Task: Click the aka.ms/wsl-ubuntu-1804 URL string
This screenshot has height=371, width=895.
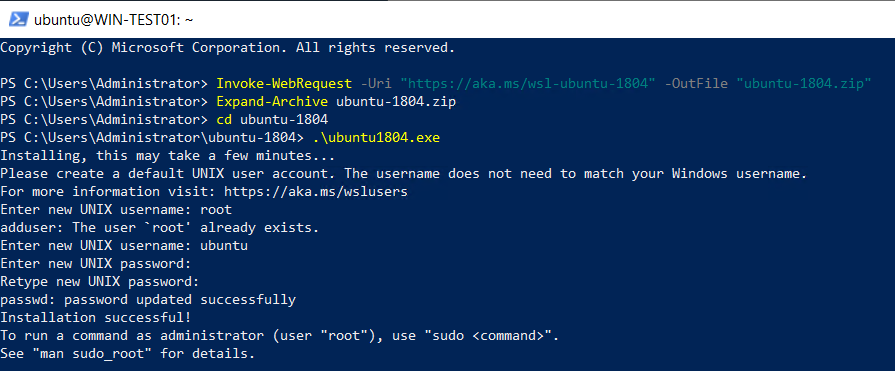Action: [x=528, y=84]
